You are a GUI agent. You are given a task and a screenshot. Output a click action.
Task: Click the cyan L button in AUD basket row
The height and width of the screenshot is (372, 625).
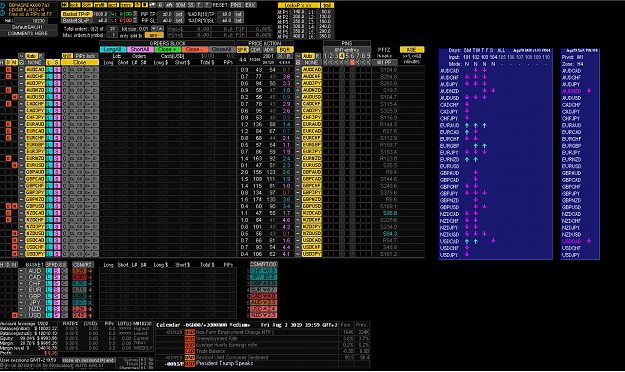pos(49,271)
